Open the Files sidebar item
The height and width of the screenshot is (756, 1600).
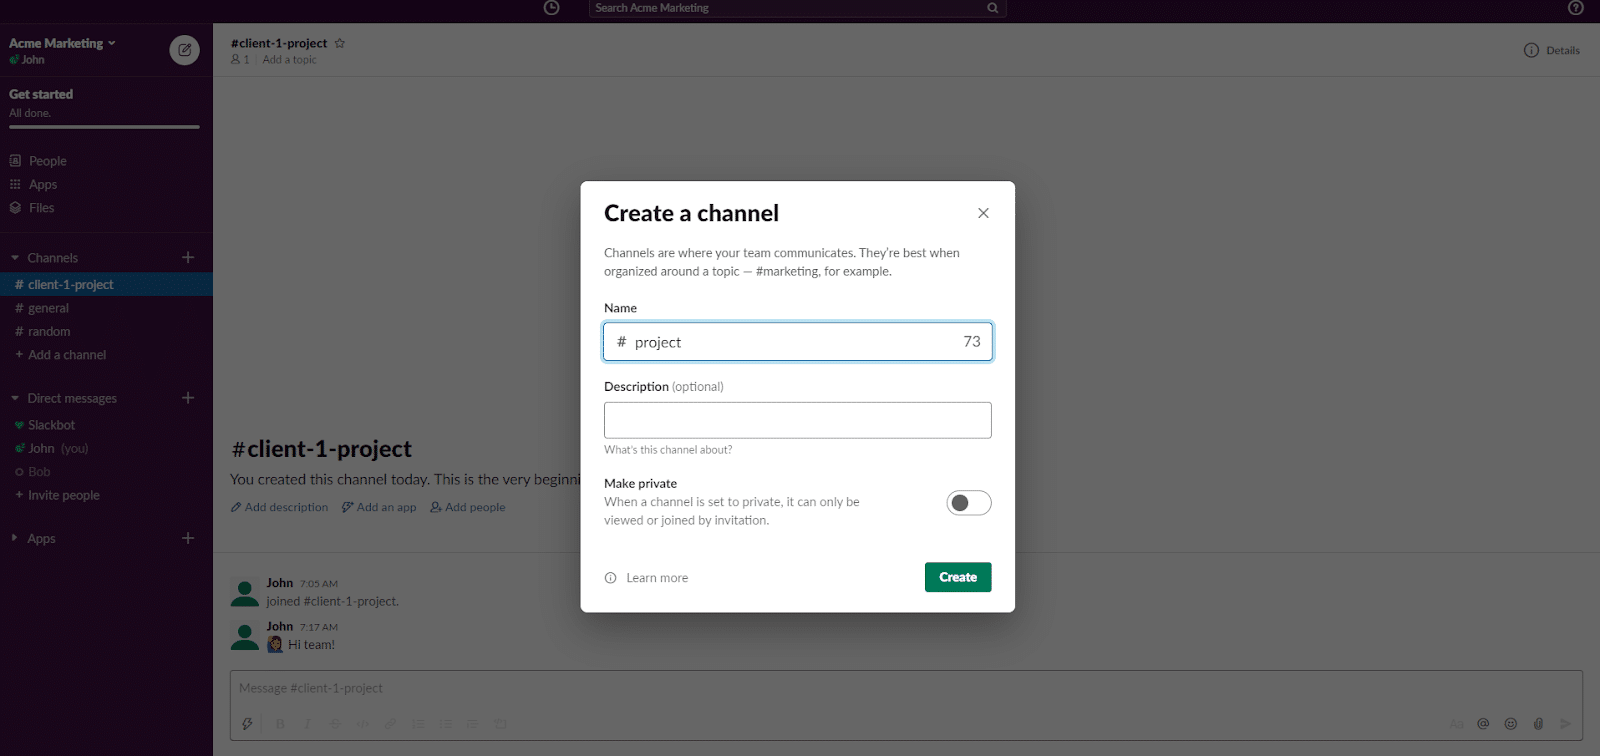(41, 208)
